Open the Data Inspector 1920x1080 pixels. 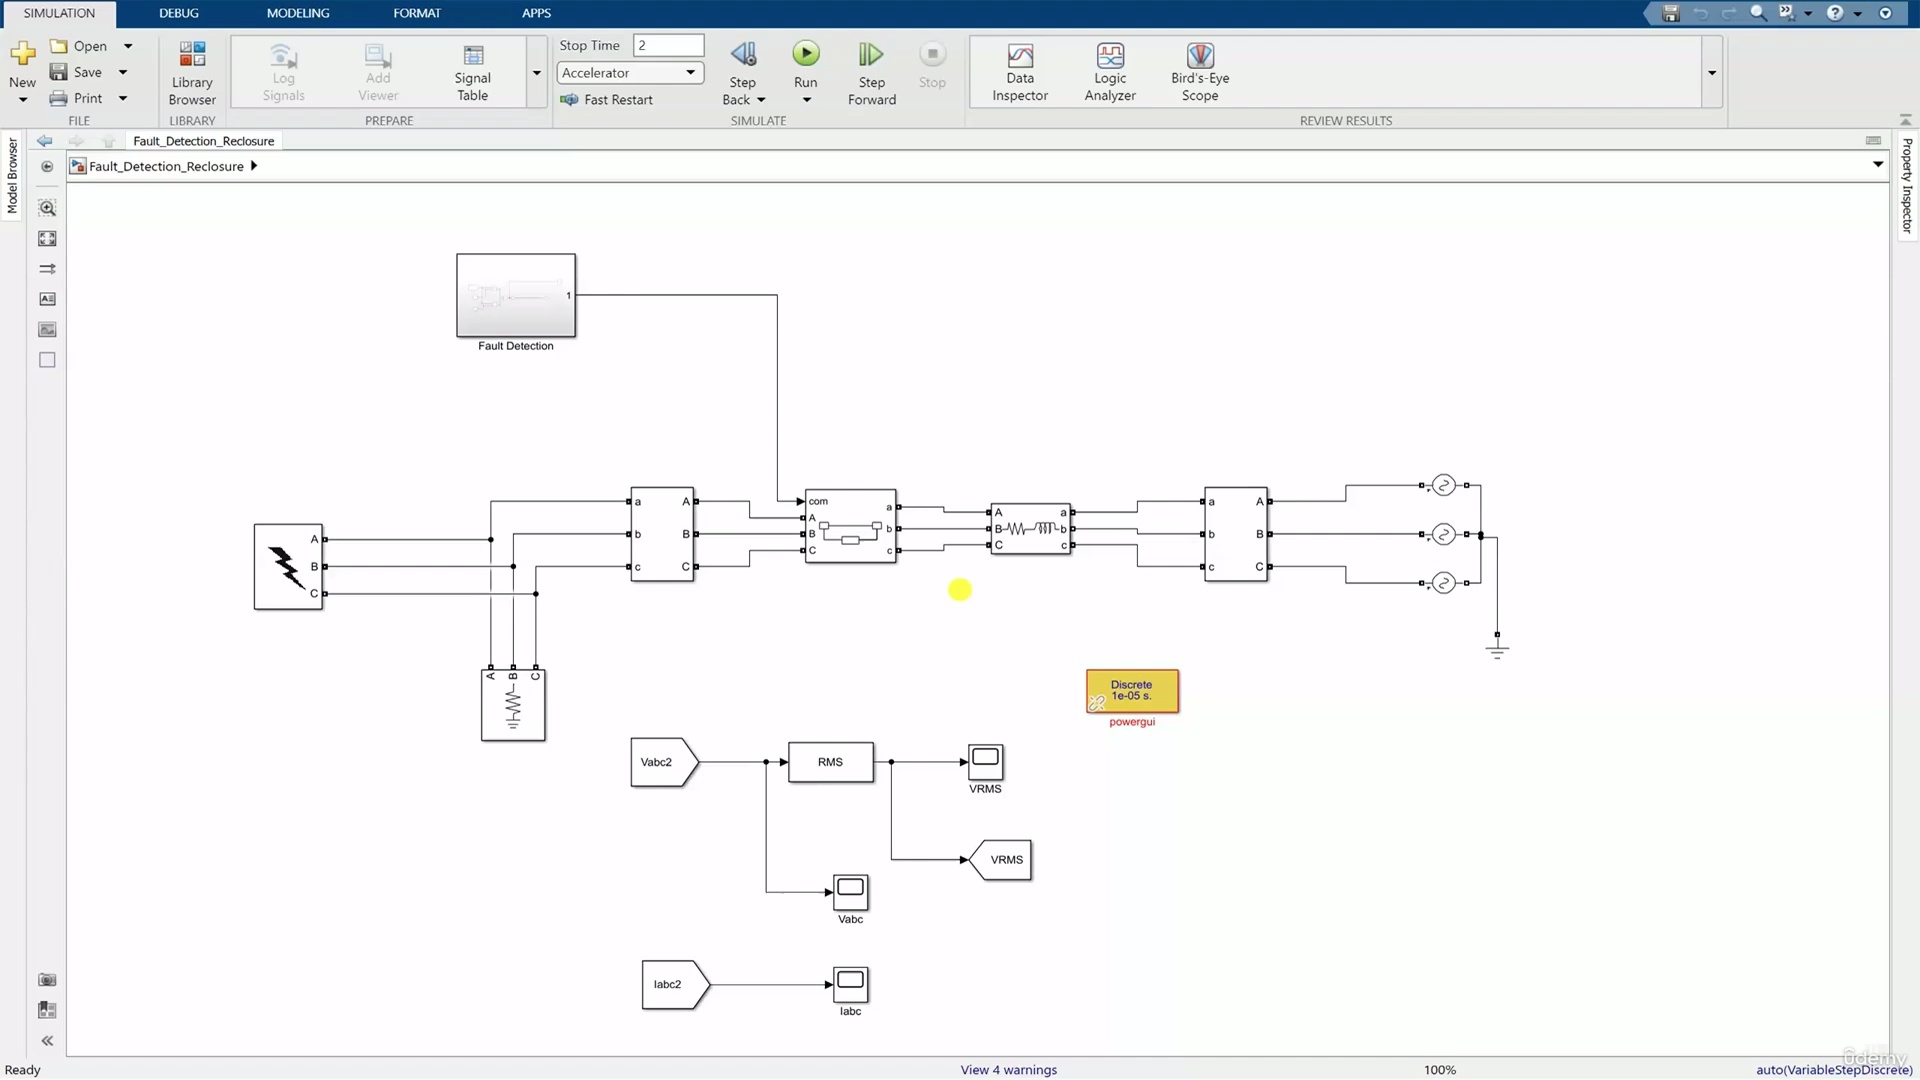pyautogui.click(x=1019, y=72)
